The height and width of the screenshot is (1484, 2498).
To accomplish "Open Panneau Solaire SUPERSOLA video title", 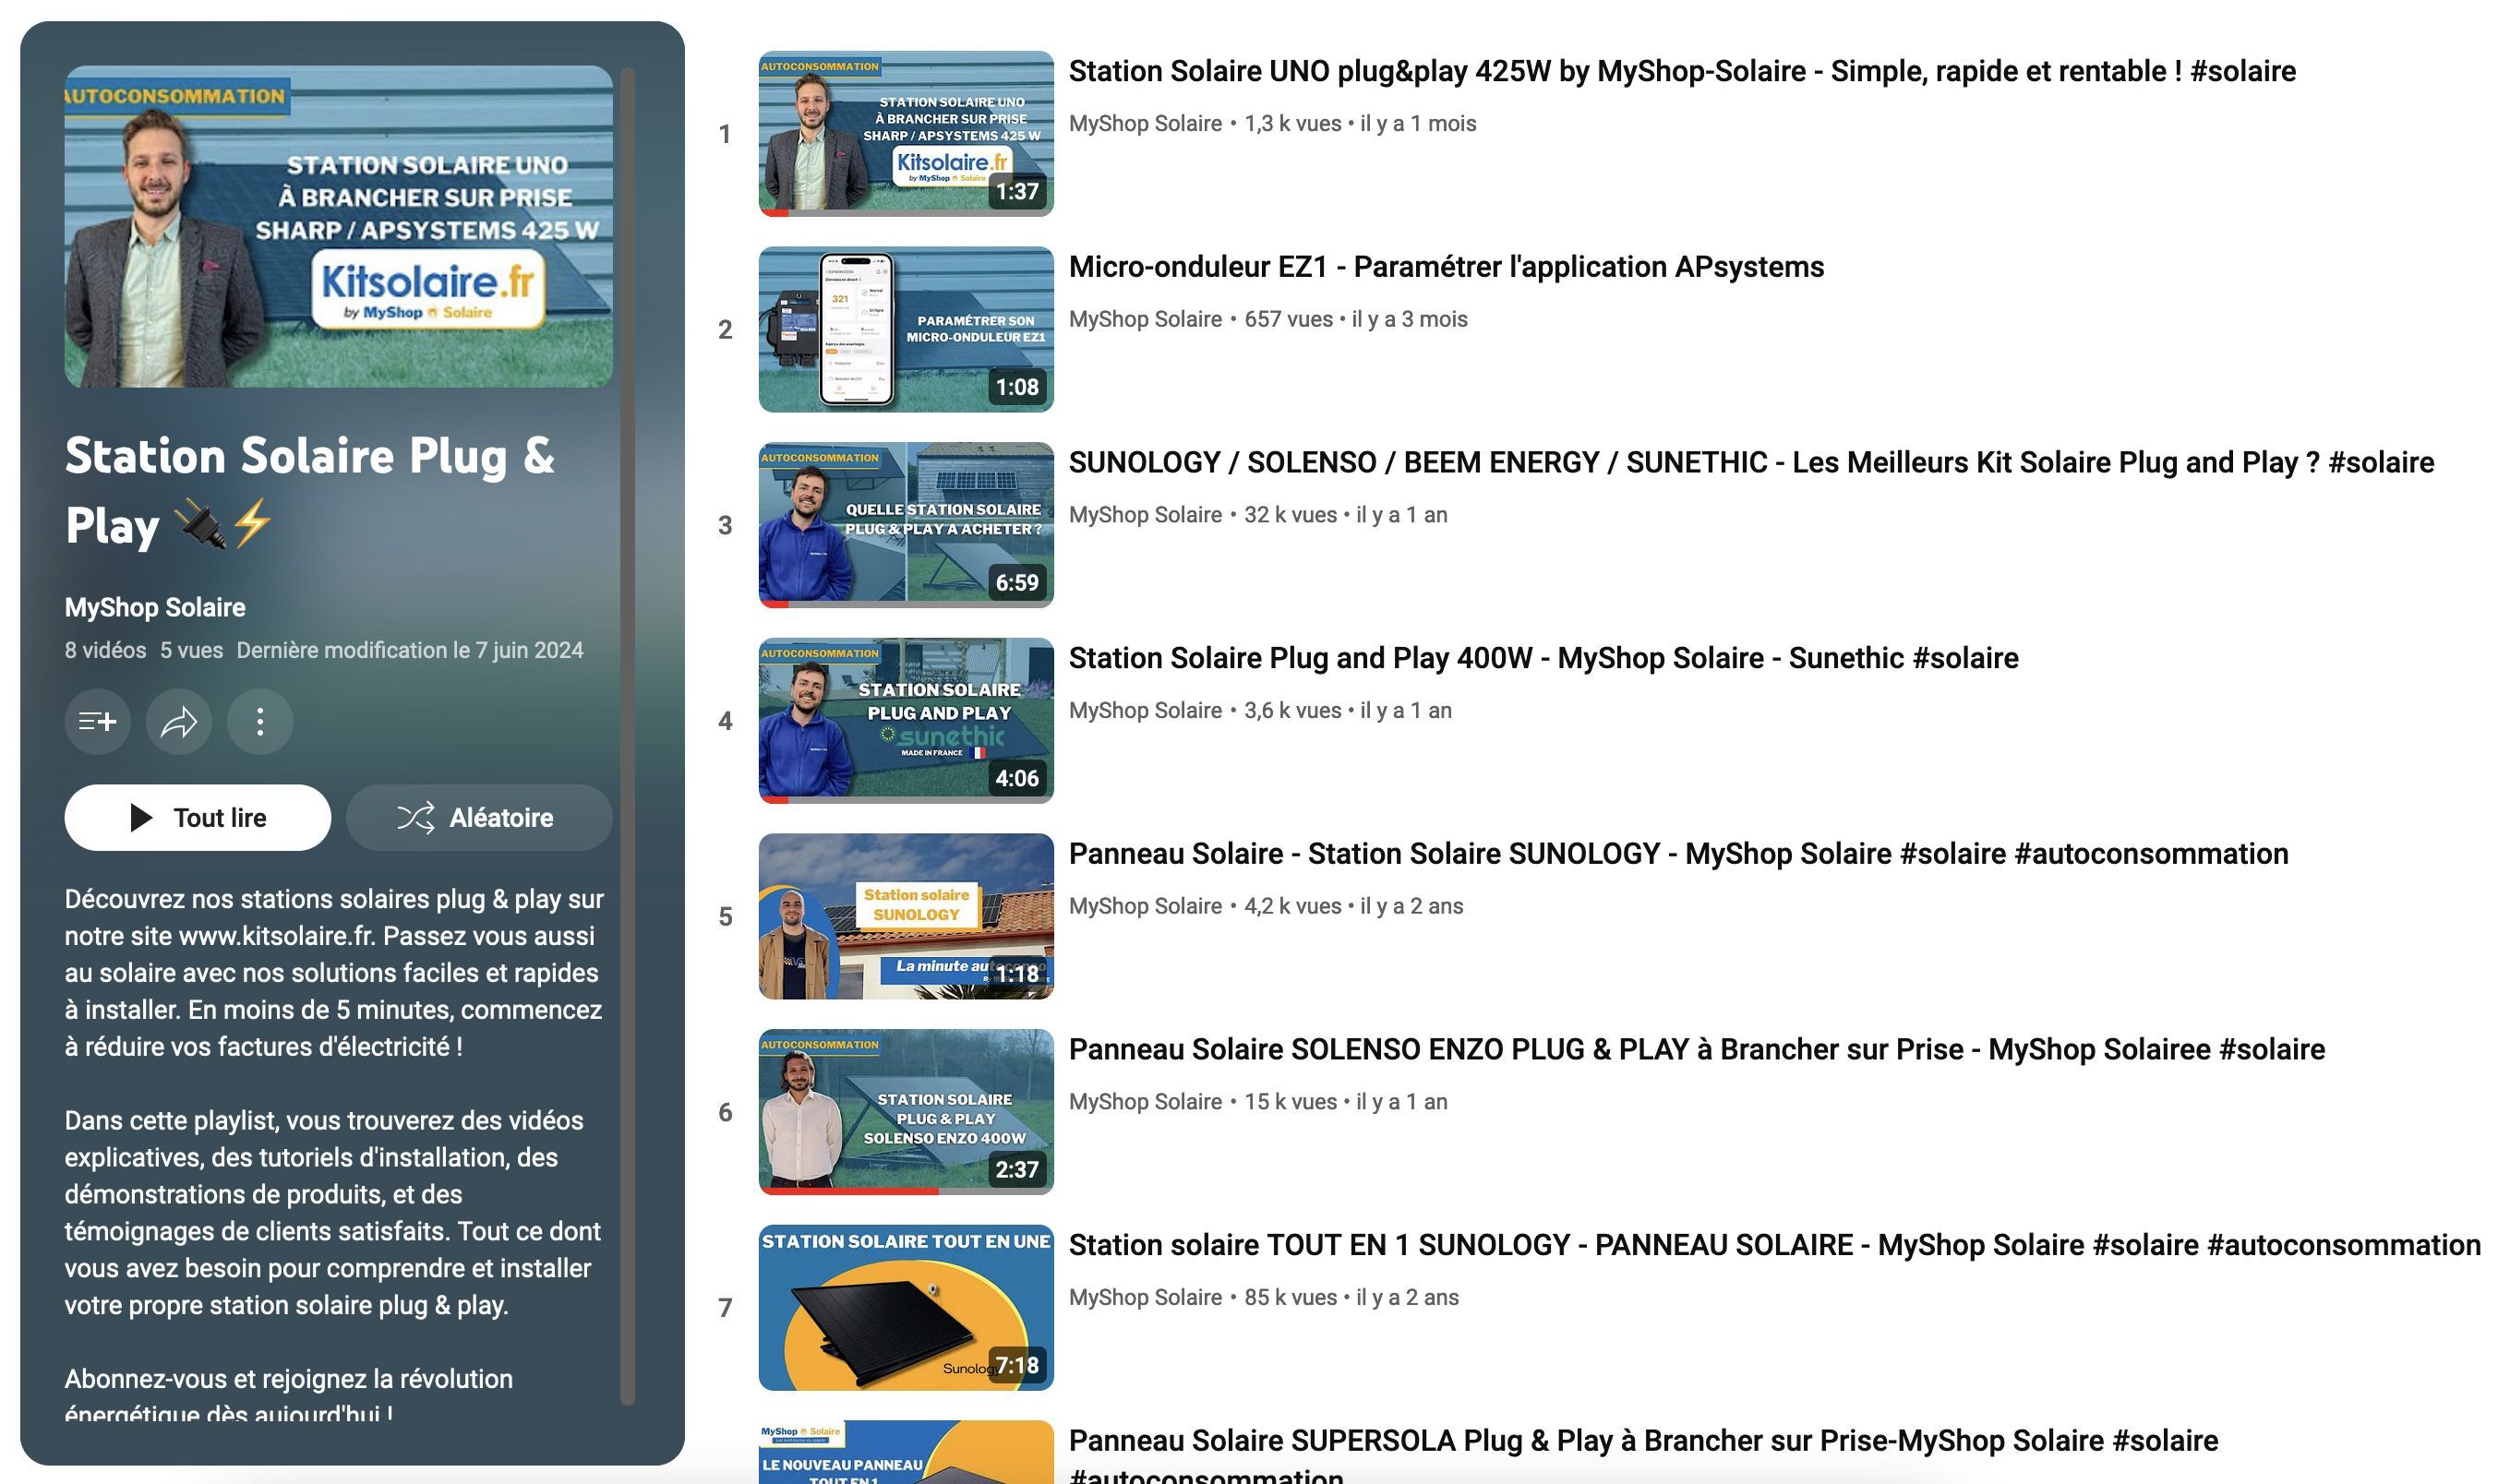I will pyautogui.click(x=1642, y=1440).
